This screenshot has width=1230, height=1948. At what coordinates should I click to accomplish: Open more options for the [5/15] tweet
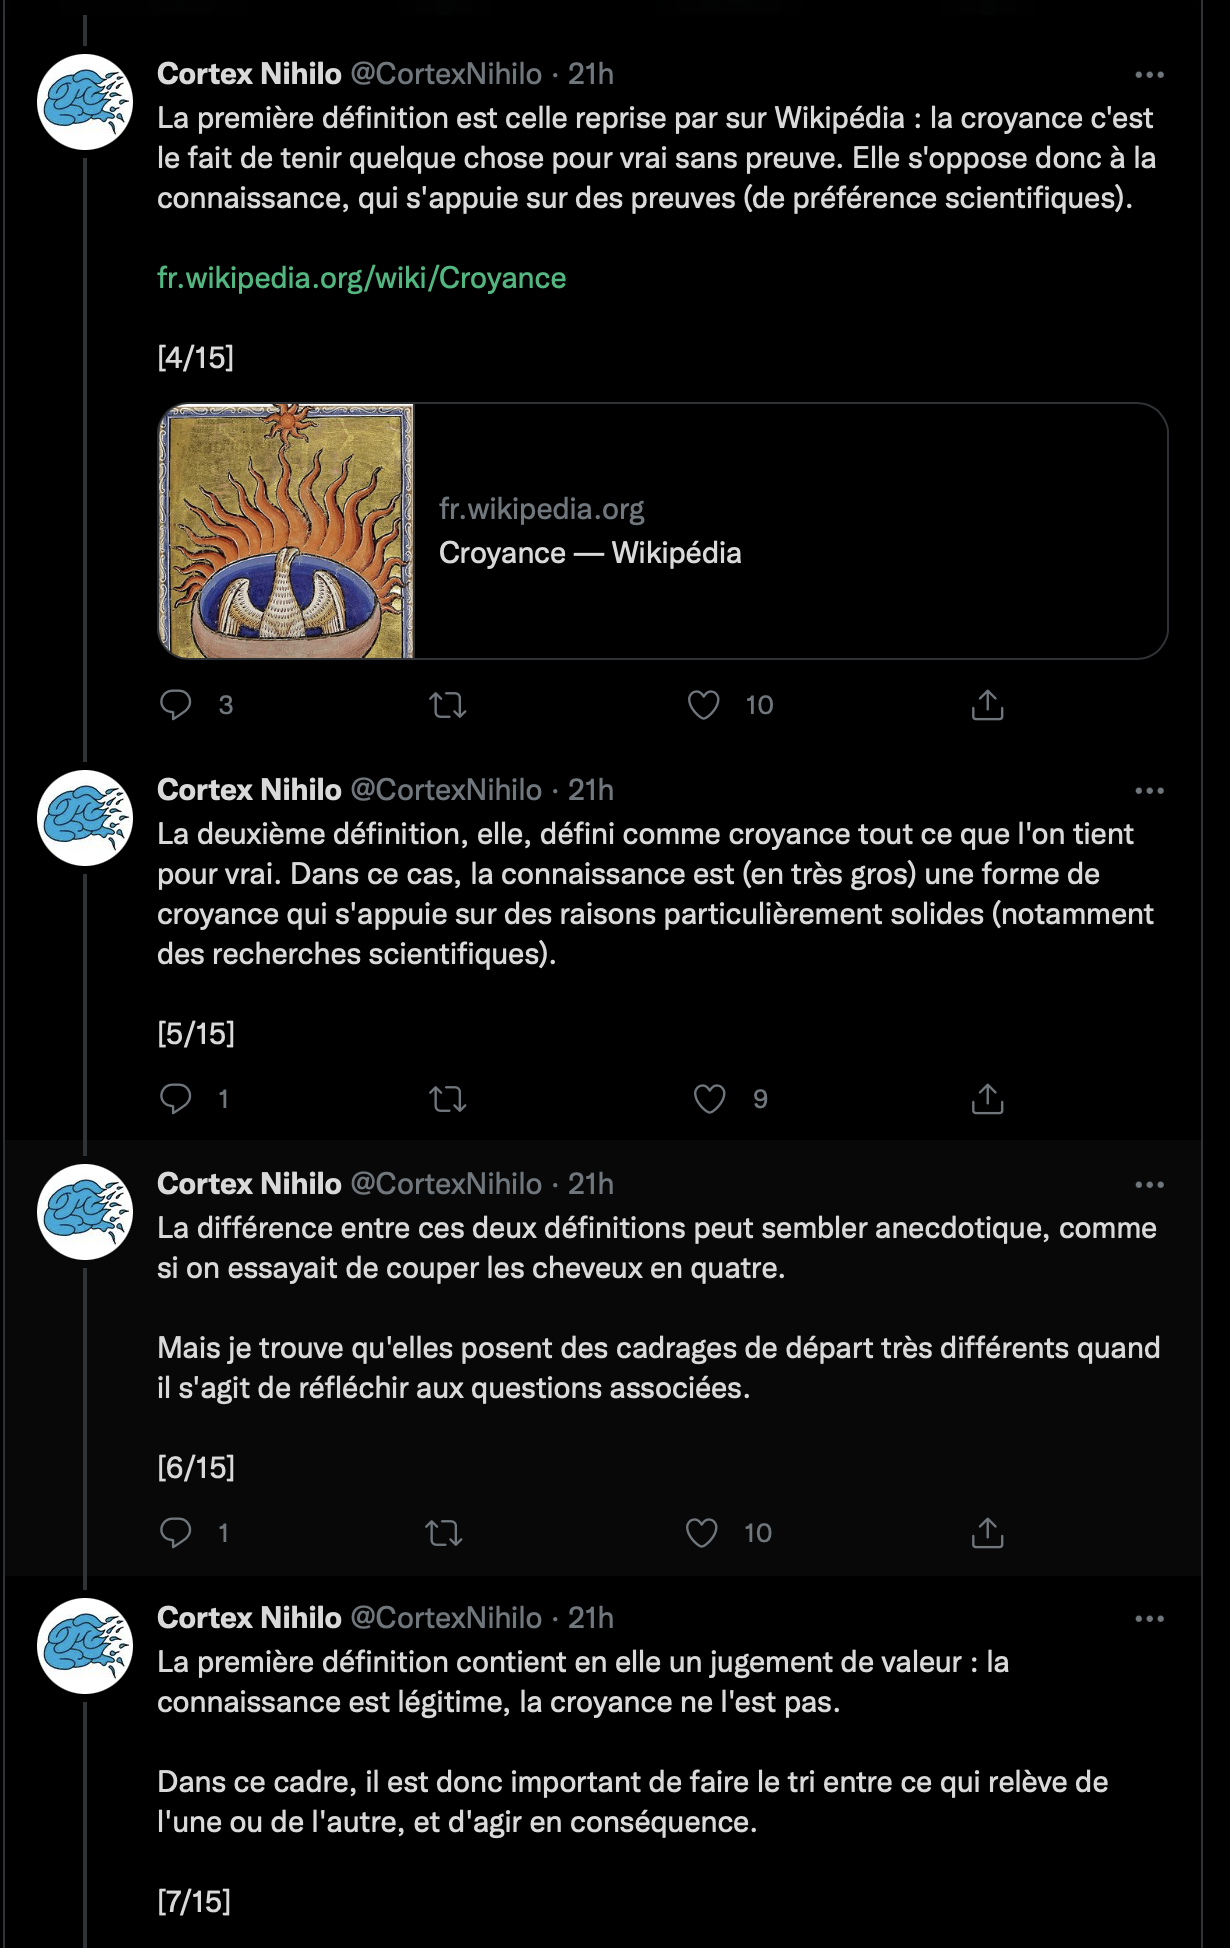point(1149,791)
